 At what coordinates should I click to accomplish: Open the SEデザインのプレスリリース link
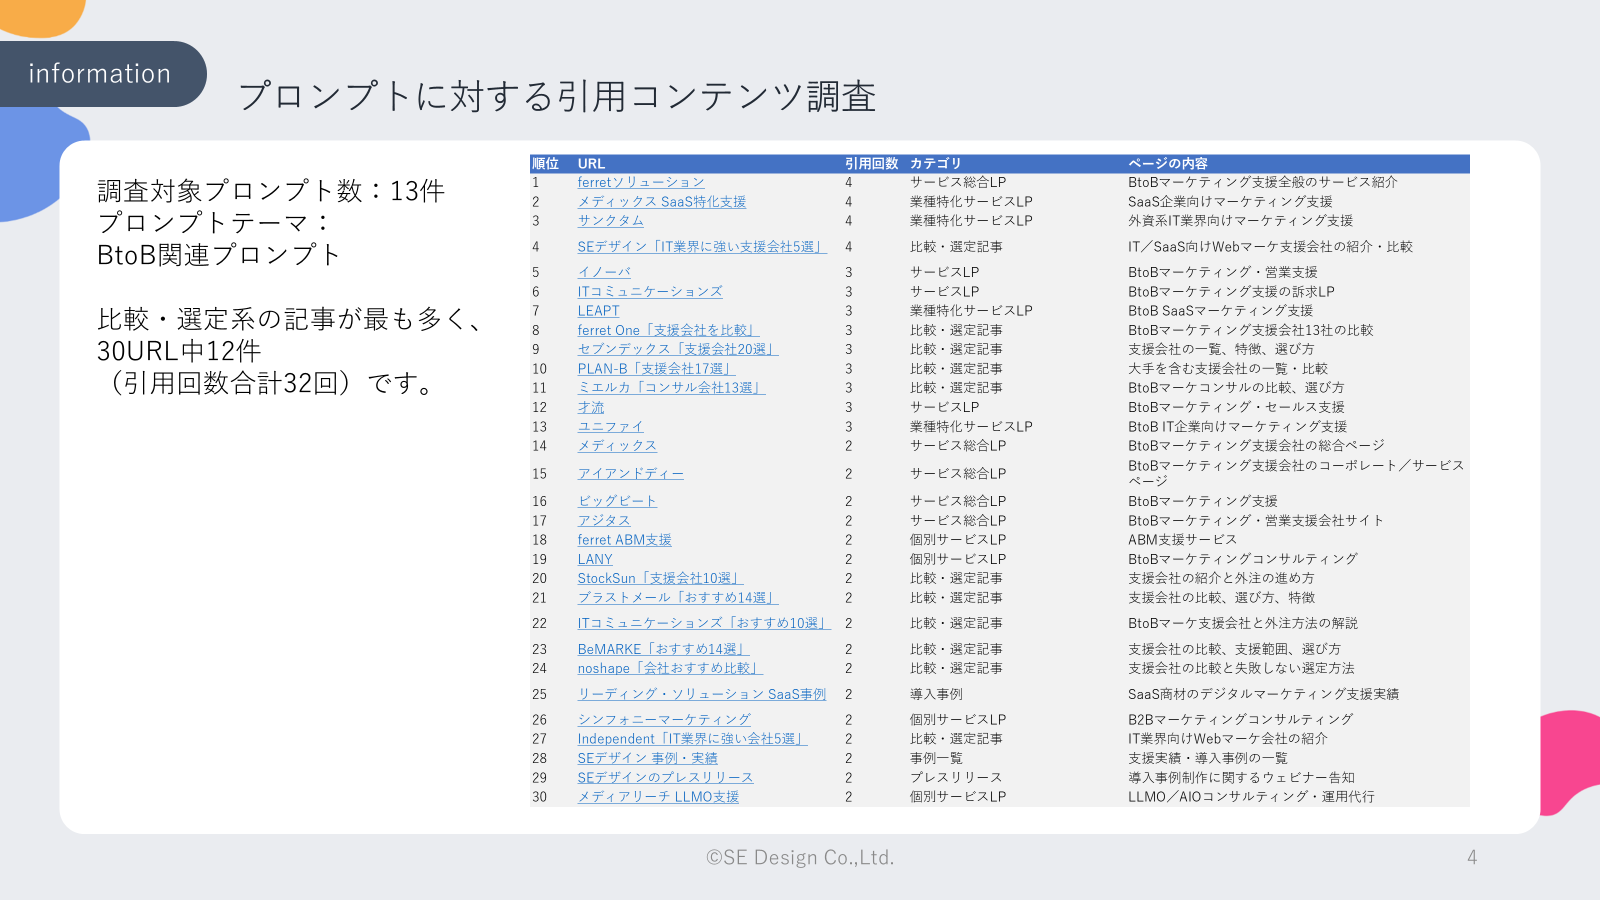[x=665, y=778]
